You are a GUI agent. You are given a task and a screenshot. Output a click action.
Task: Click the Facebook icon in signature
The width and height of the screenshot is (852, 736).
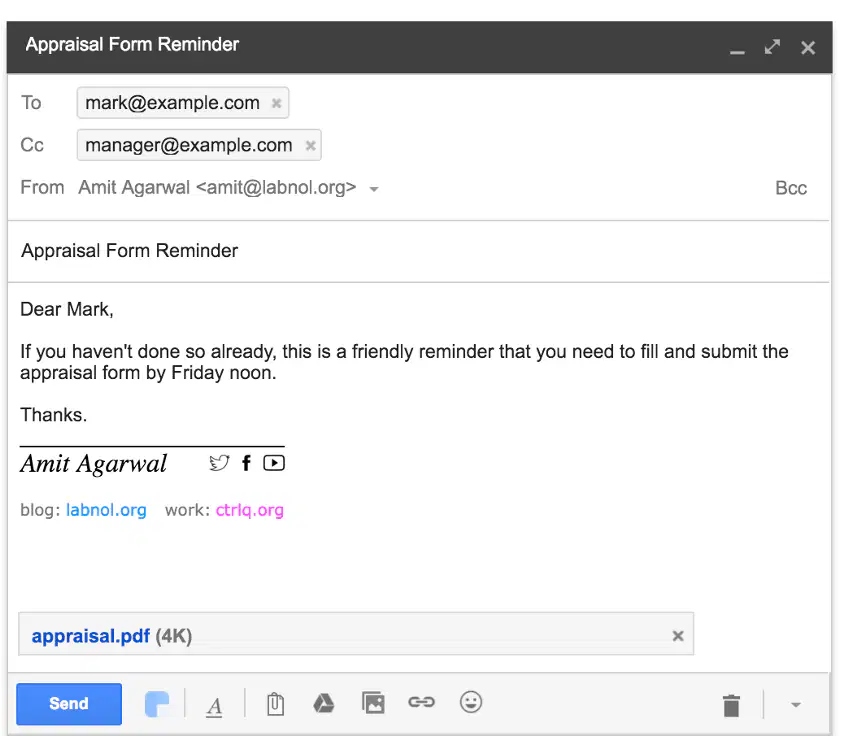tap(247, 463)
